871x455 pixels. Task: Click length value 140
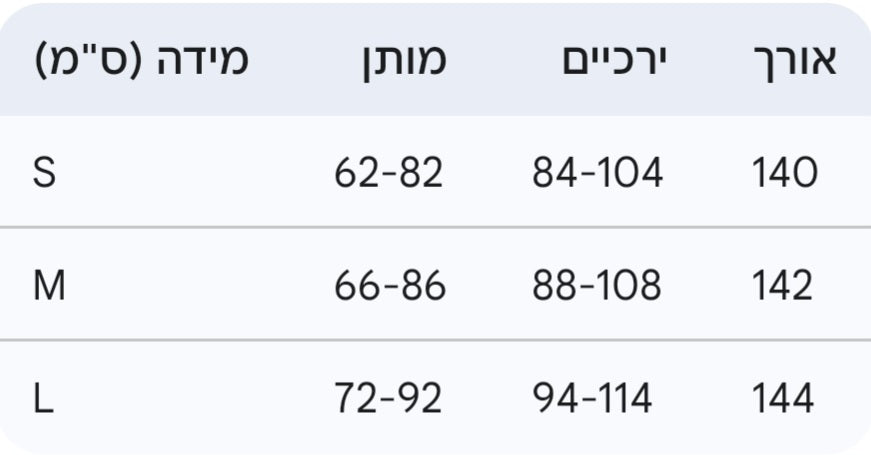tap(784, 174)
